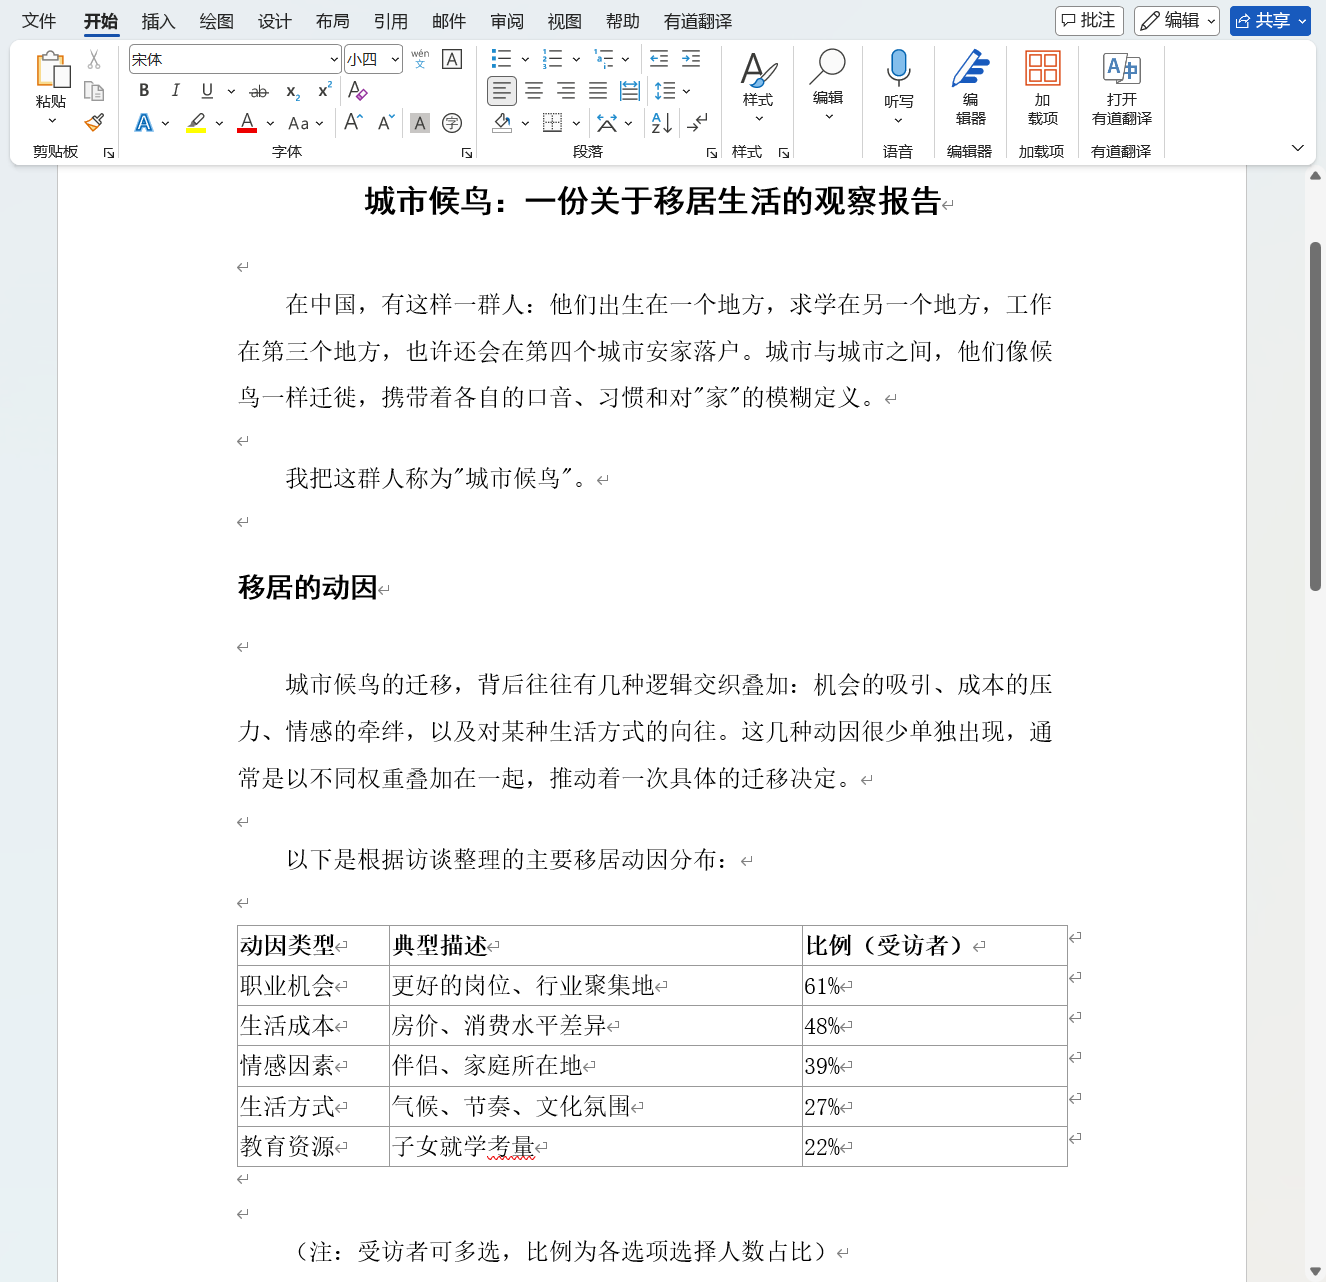The image size is (1326, 1282).
Task: Activate the Format Painter tool
Action: tap(94, 122)
